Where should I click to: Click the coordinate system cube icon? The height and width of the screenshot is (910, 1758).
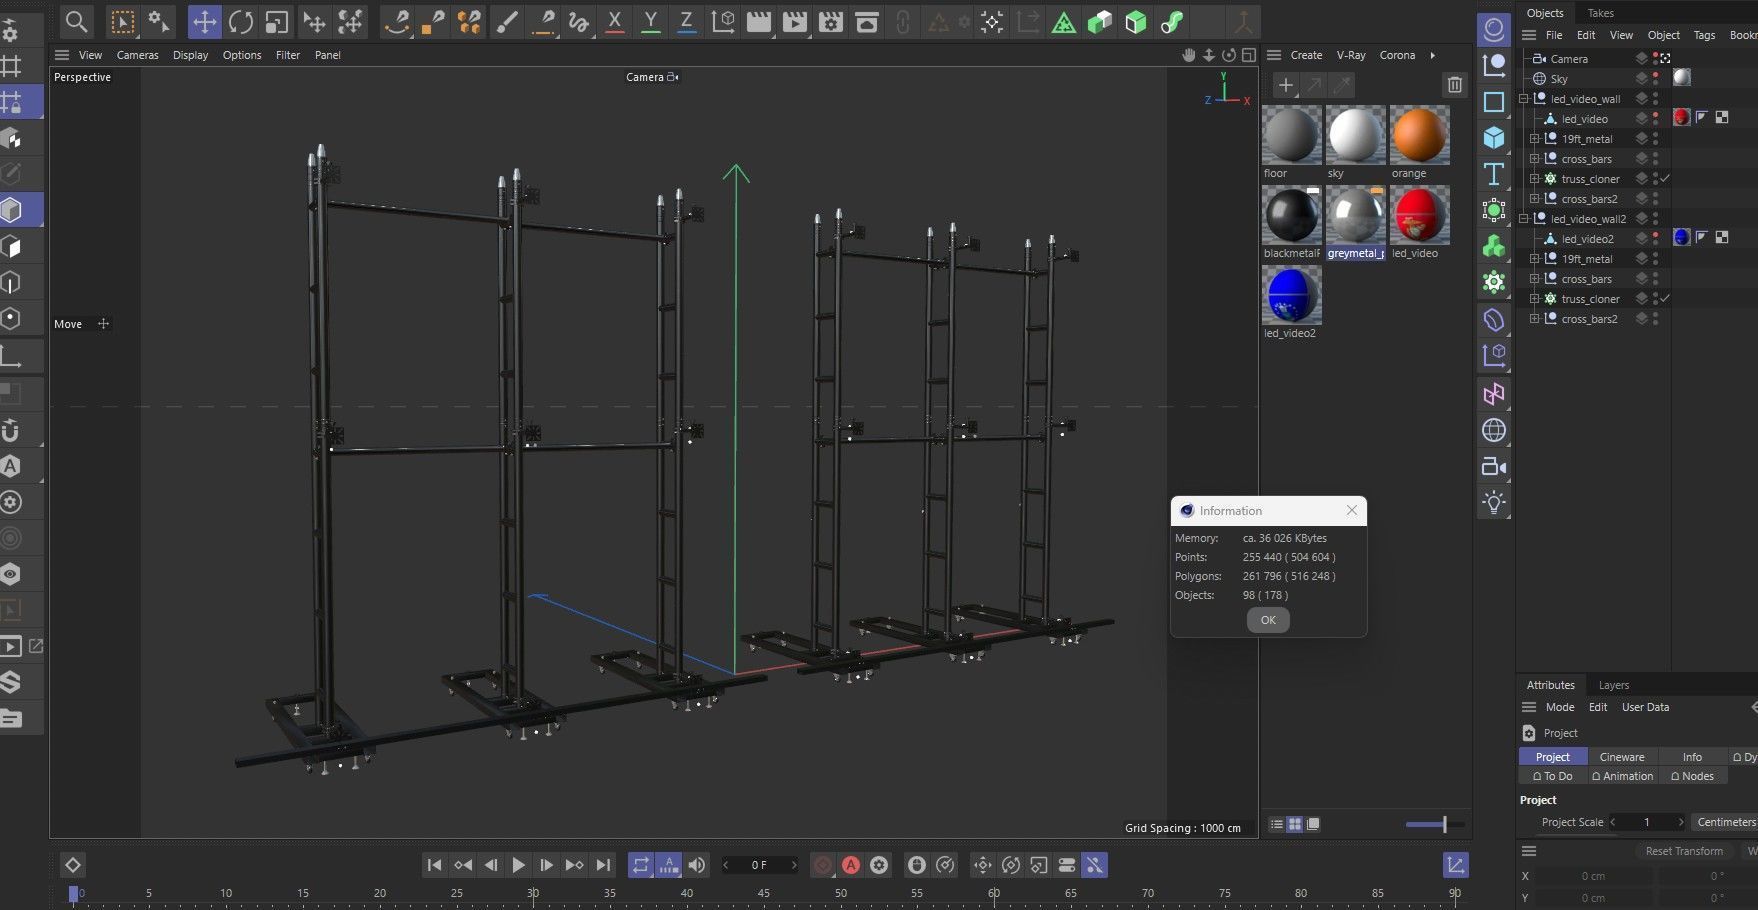[722, 22]
